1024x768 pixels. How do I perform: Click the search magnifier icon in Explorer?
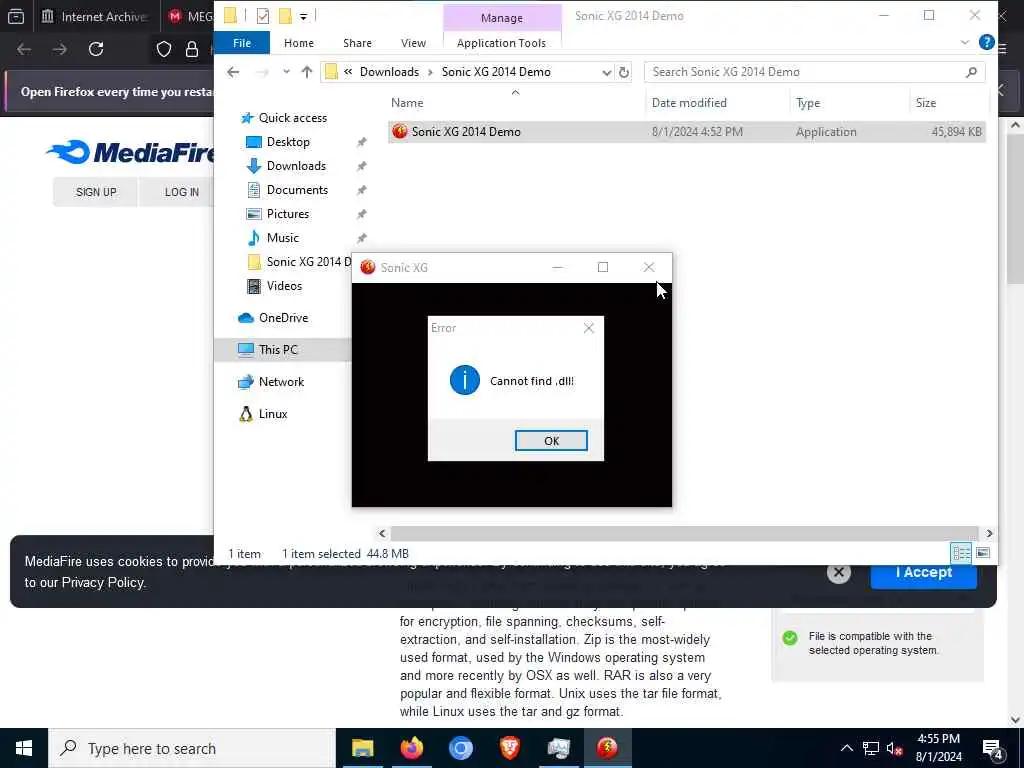[972, 72]
